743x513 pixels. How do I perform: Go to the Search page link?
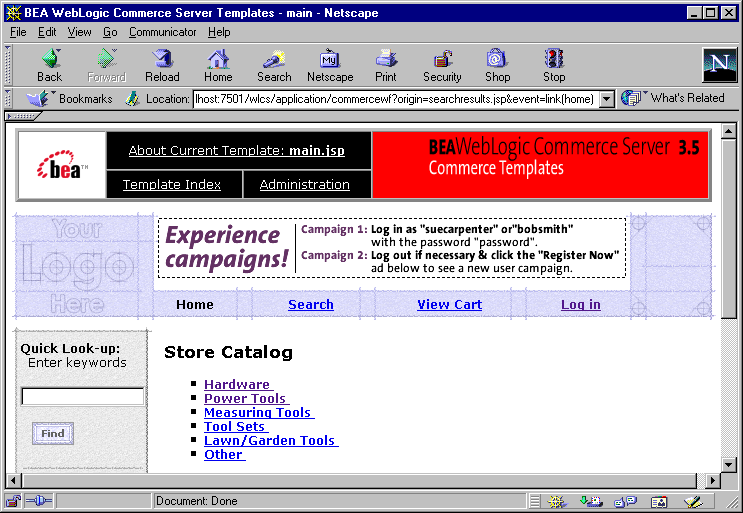point(311,305)
